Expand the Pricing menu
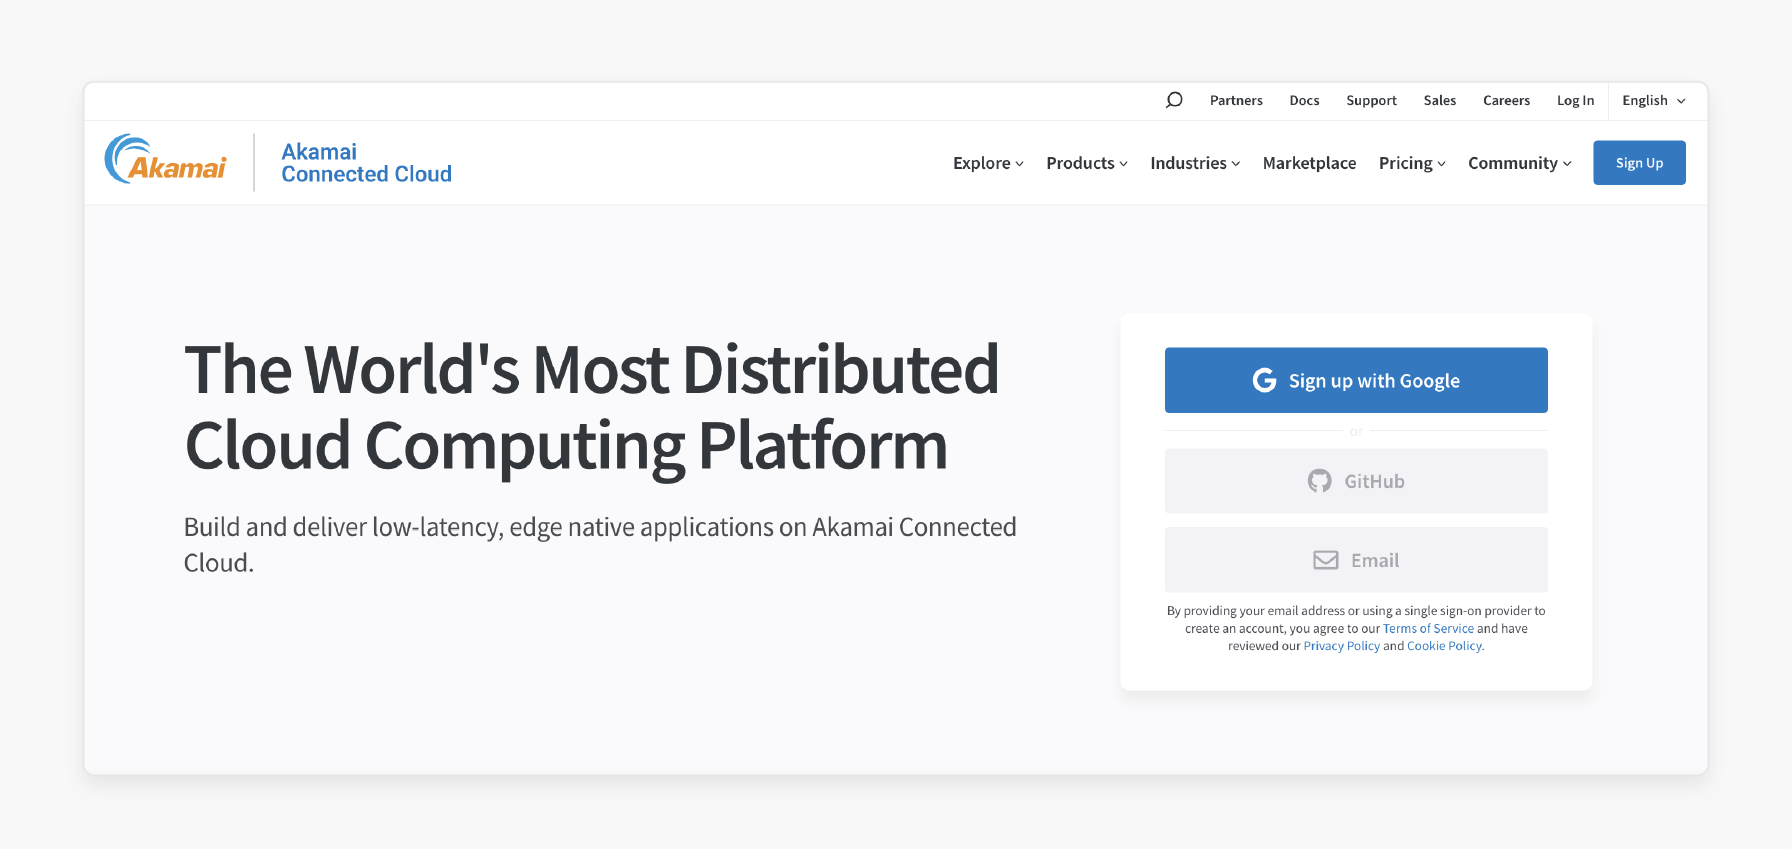Viewport: 1792px width, 849px height. tap(1412, 163)
